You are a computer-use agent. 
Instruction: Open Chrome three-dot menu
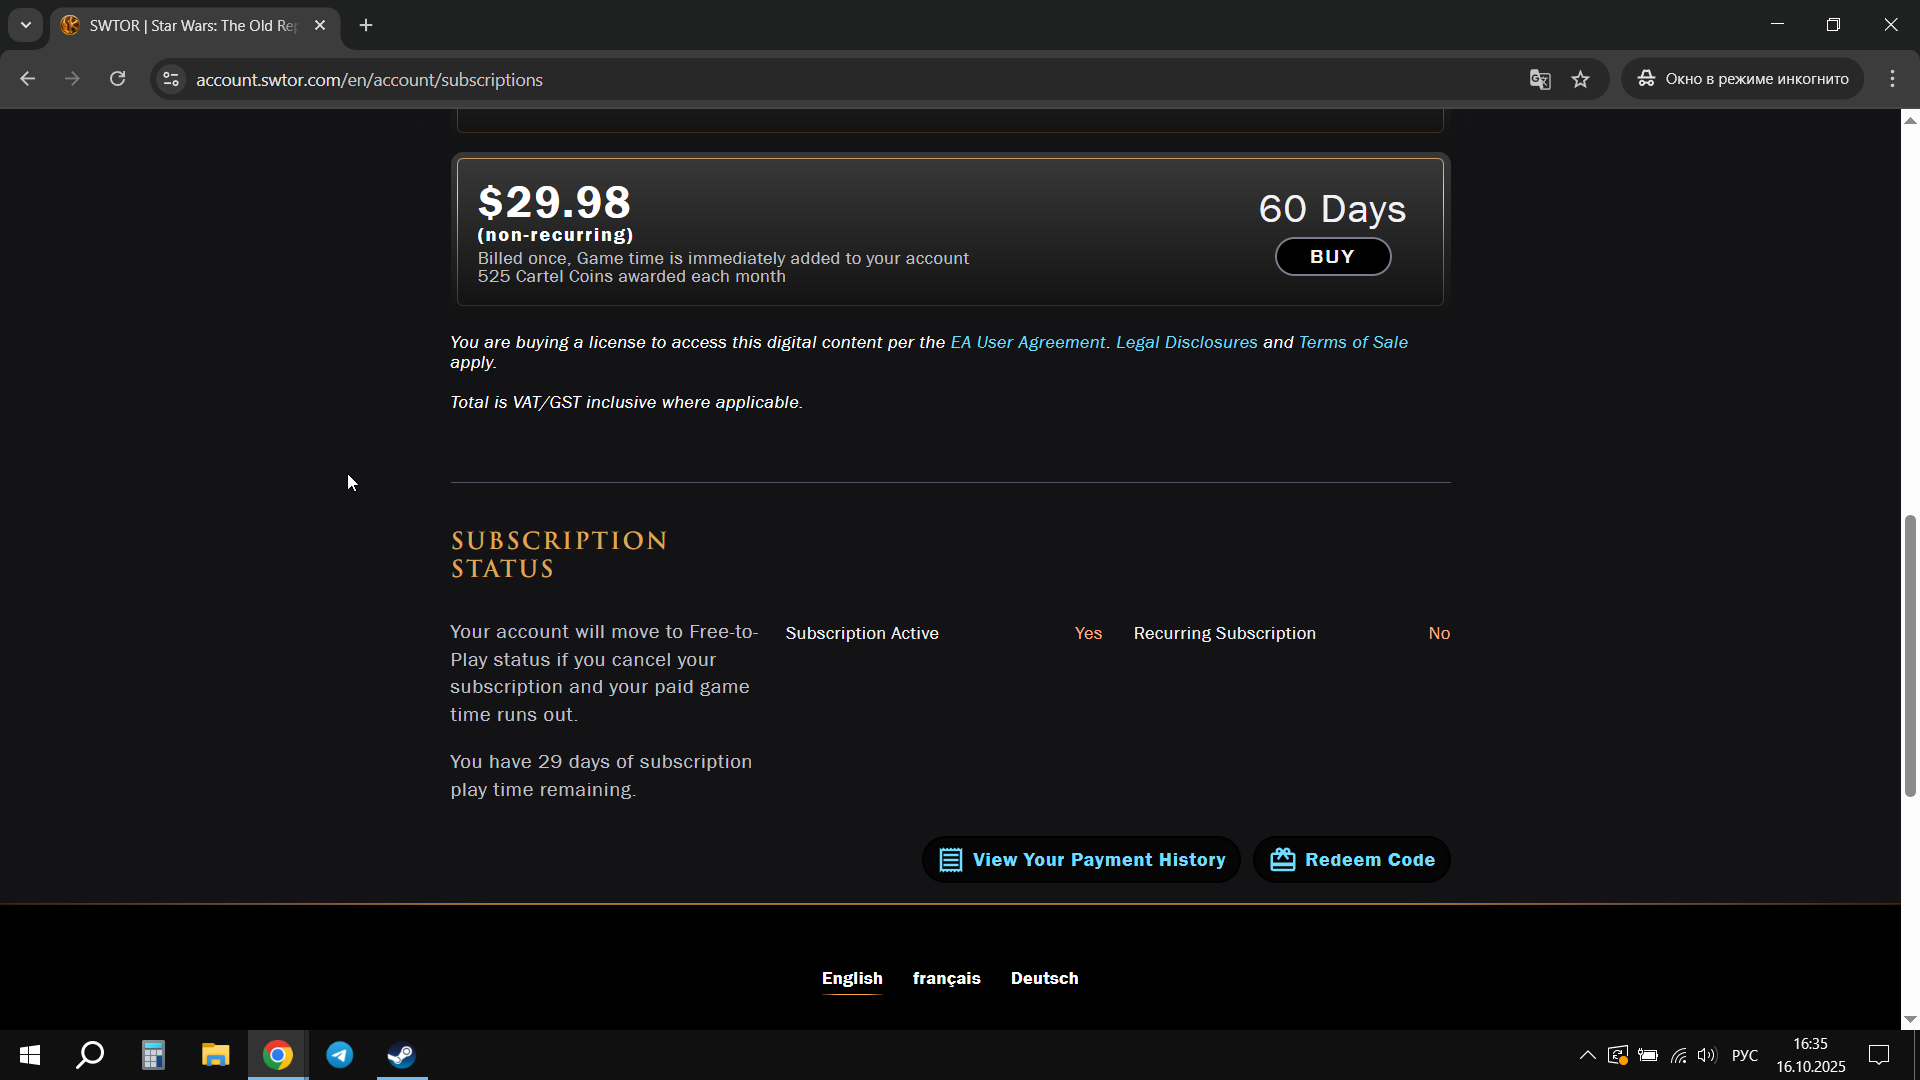tap(1892, 79)
